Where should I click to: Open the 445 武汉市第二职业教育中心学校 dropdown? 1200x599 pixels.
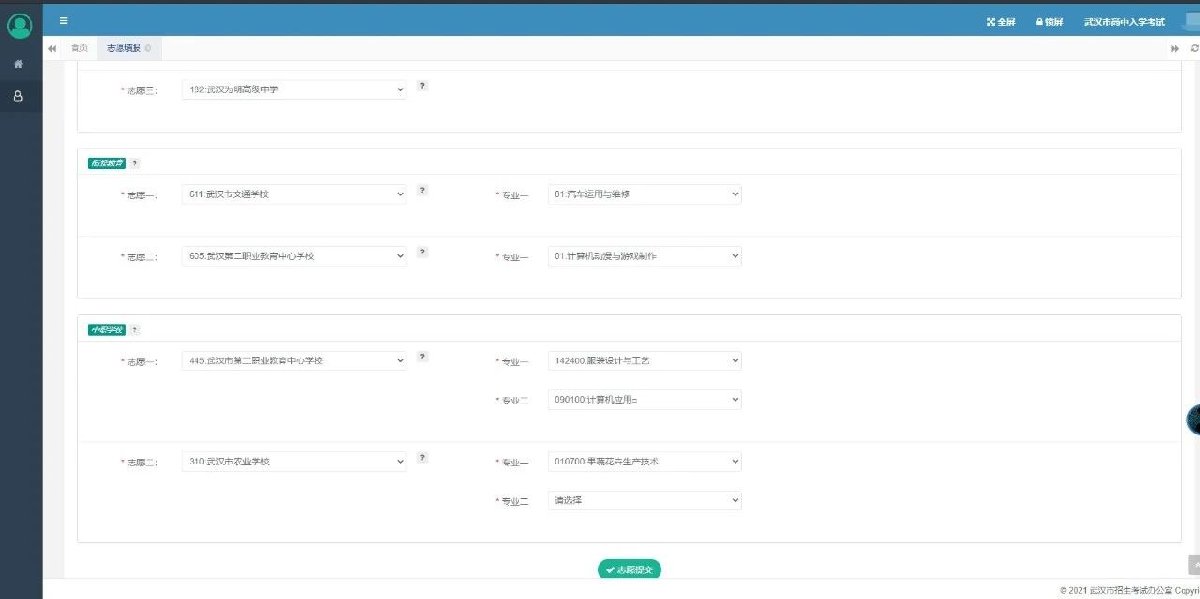294,360
